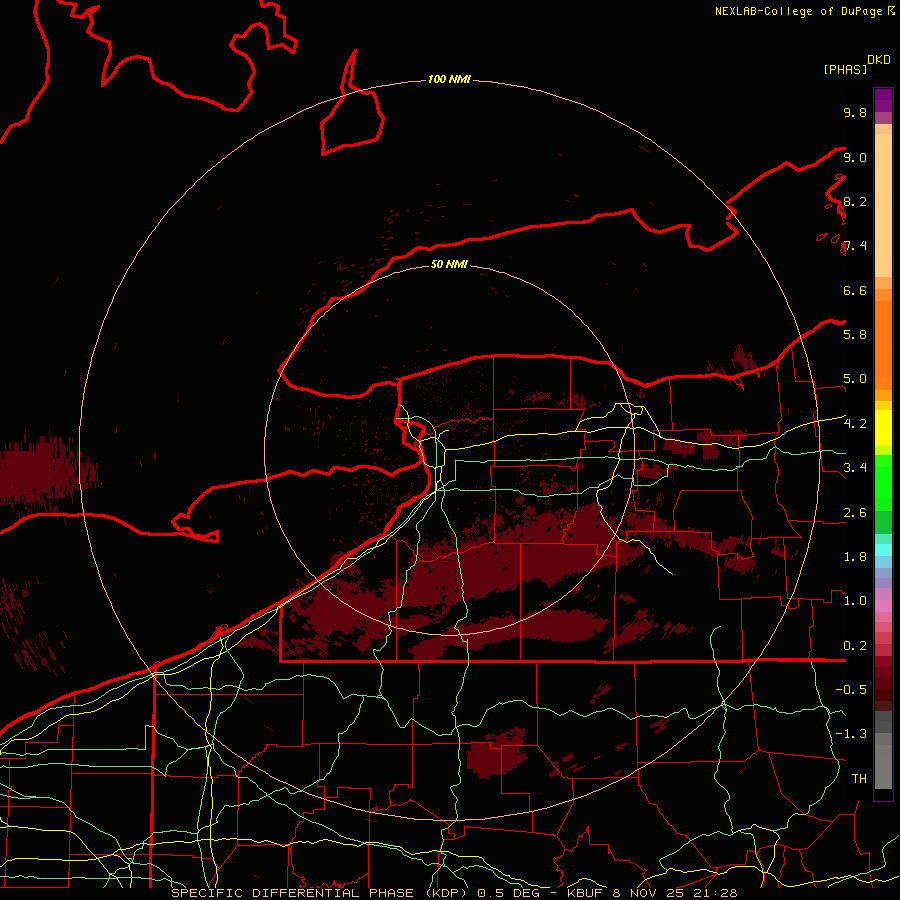Click the 5.8 scale value

tap(855, 335)
